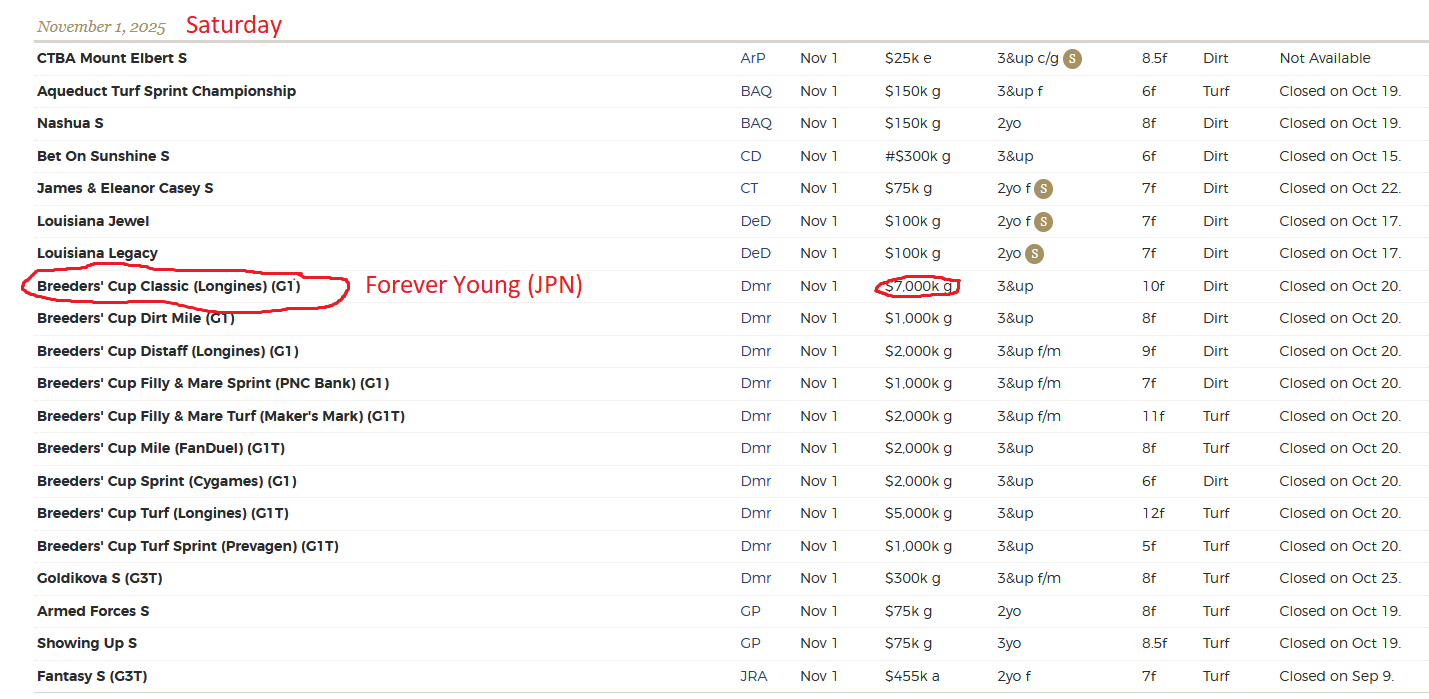Click the $455k a purse value
This screenshot has width=1429, height=699.
tap(912, 676)
